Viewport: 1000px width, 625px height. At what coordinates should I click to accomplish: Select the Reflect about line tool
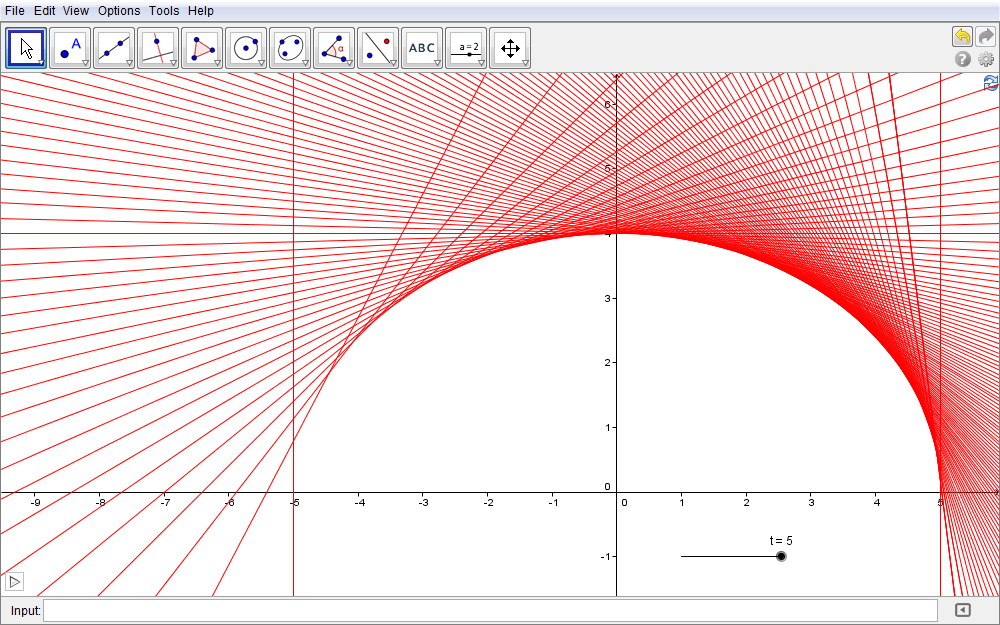(378, 47)
